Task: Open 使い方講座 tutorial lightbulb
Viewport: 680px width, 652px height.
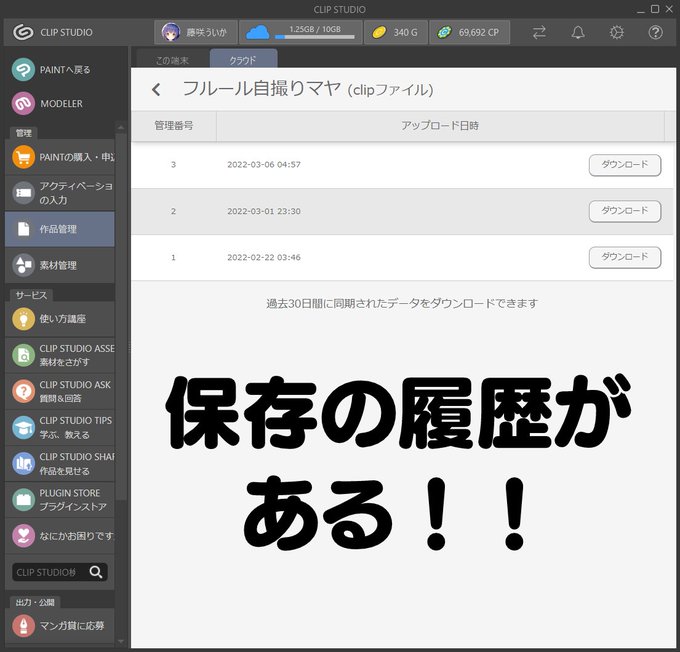Action: pyautogui.click(x=60, y=319)
